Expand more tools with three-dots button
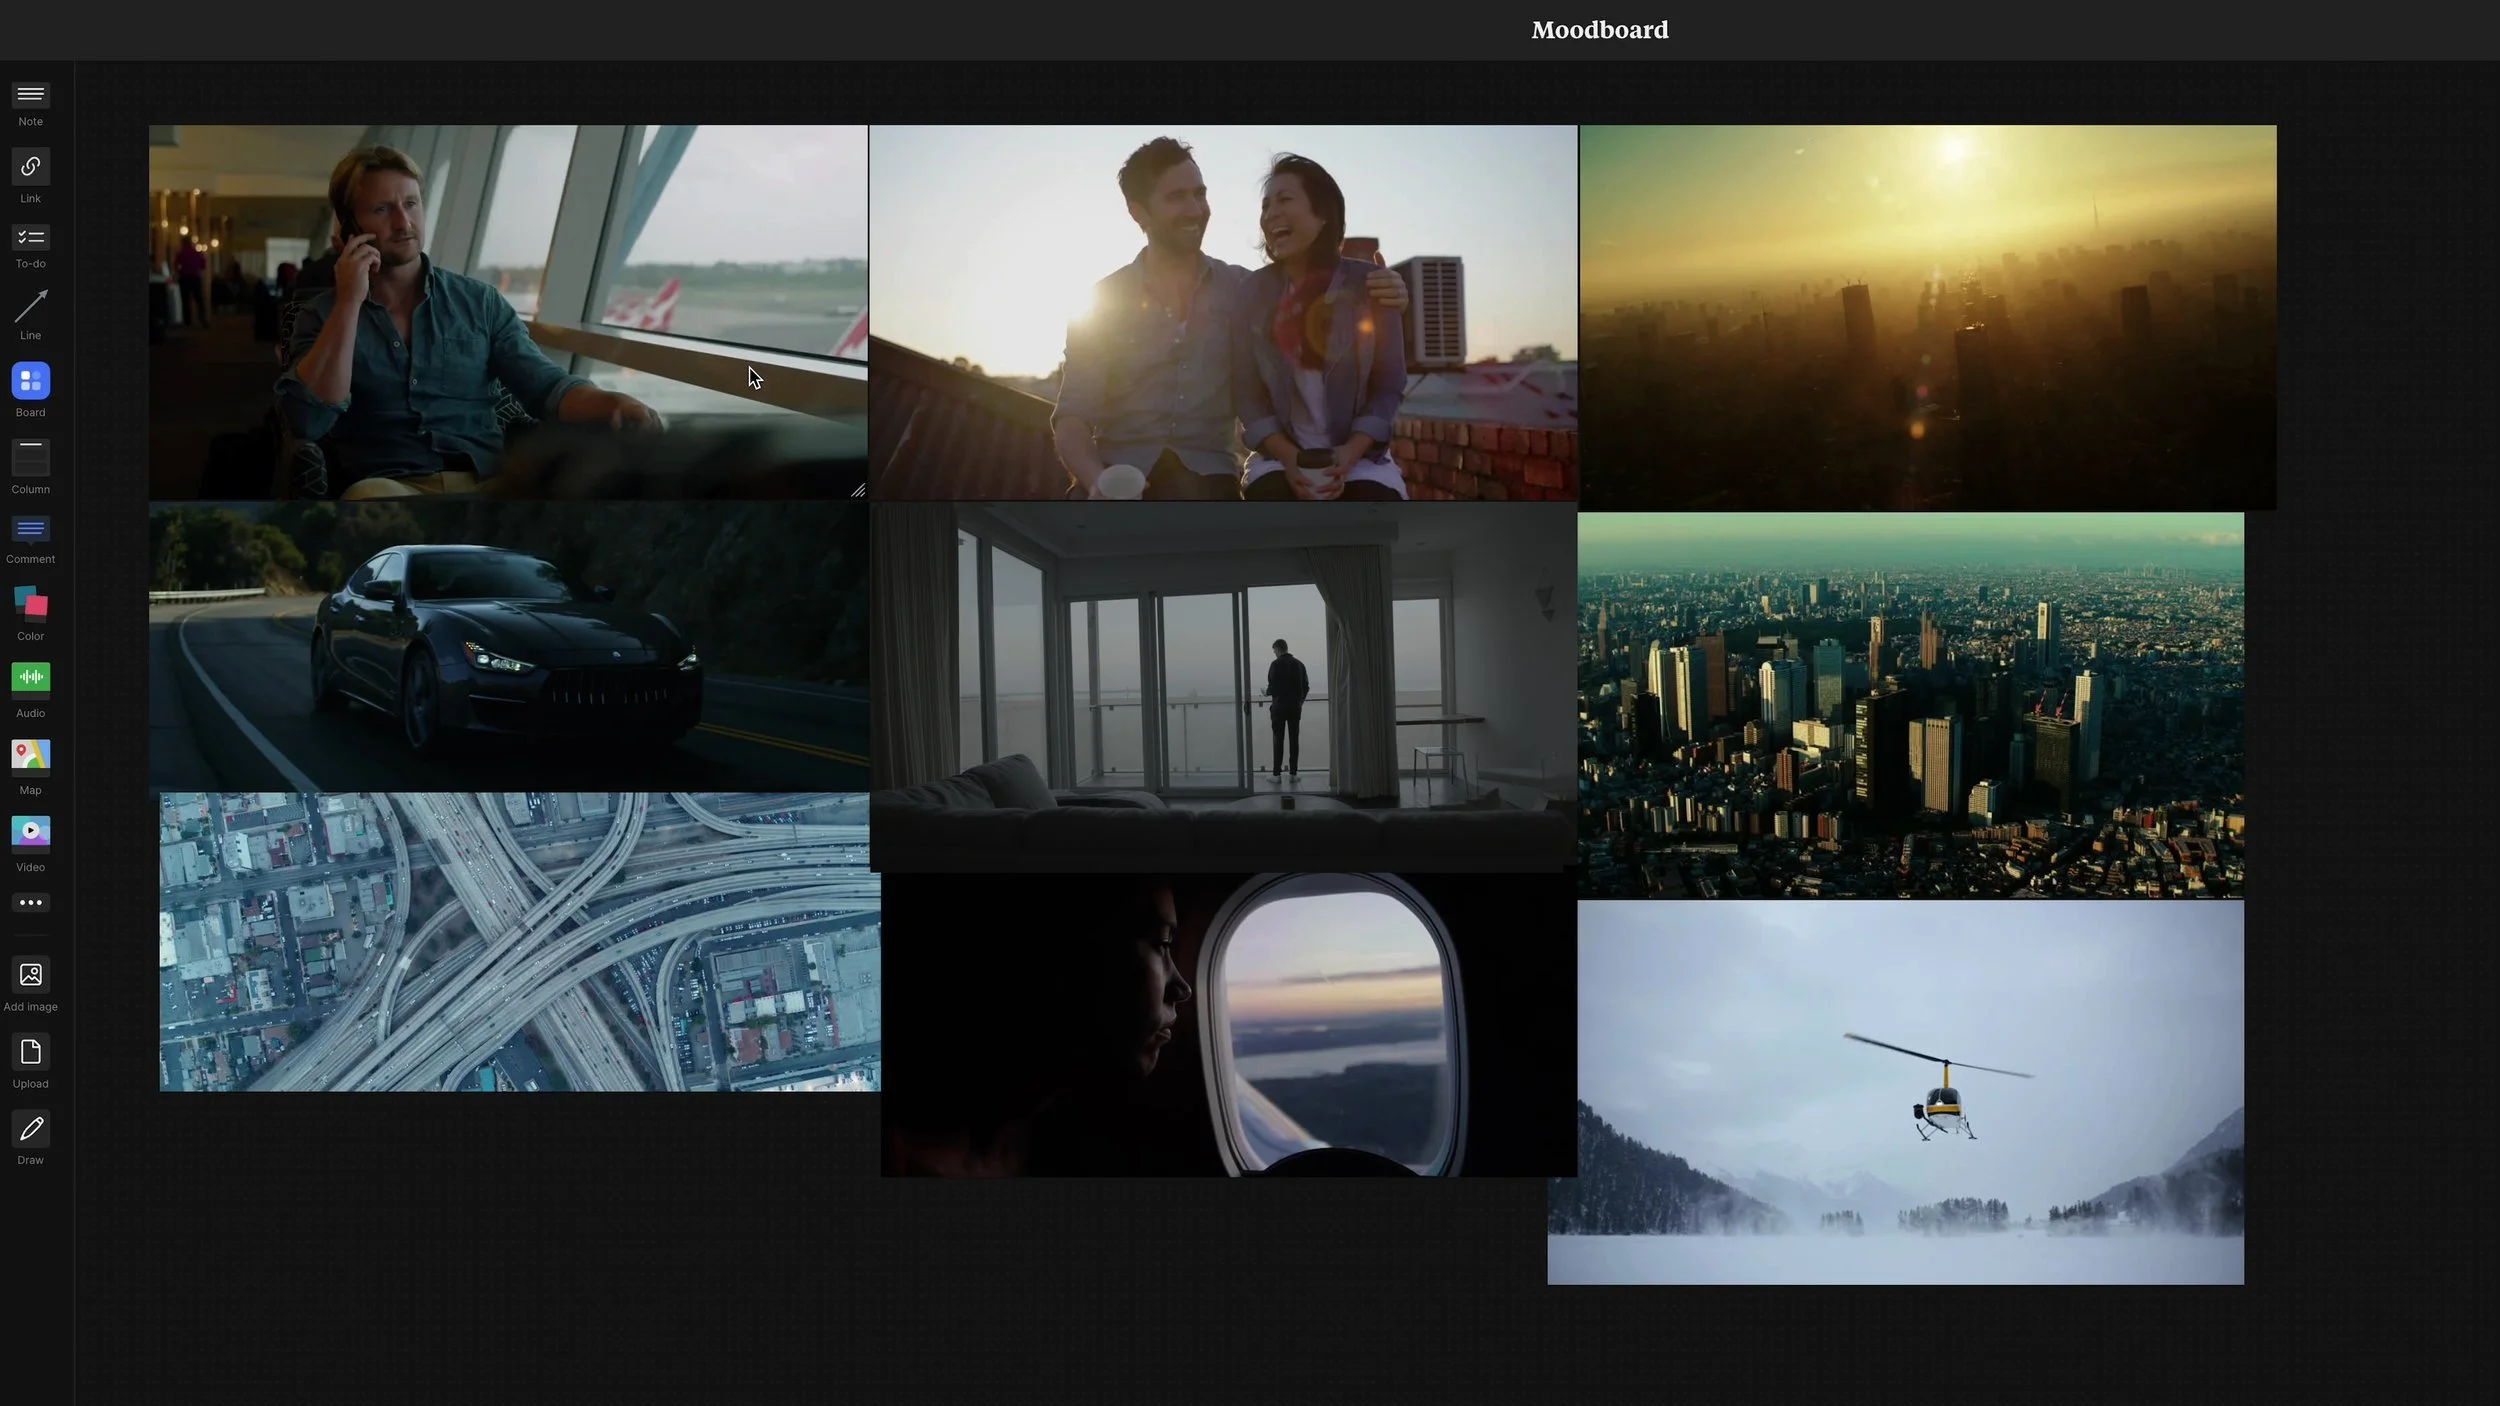The image size is (2500, 1406). [30, 903]
